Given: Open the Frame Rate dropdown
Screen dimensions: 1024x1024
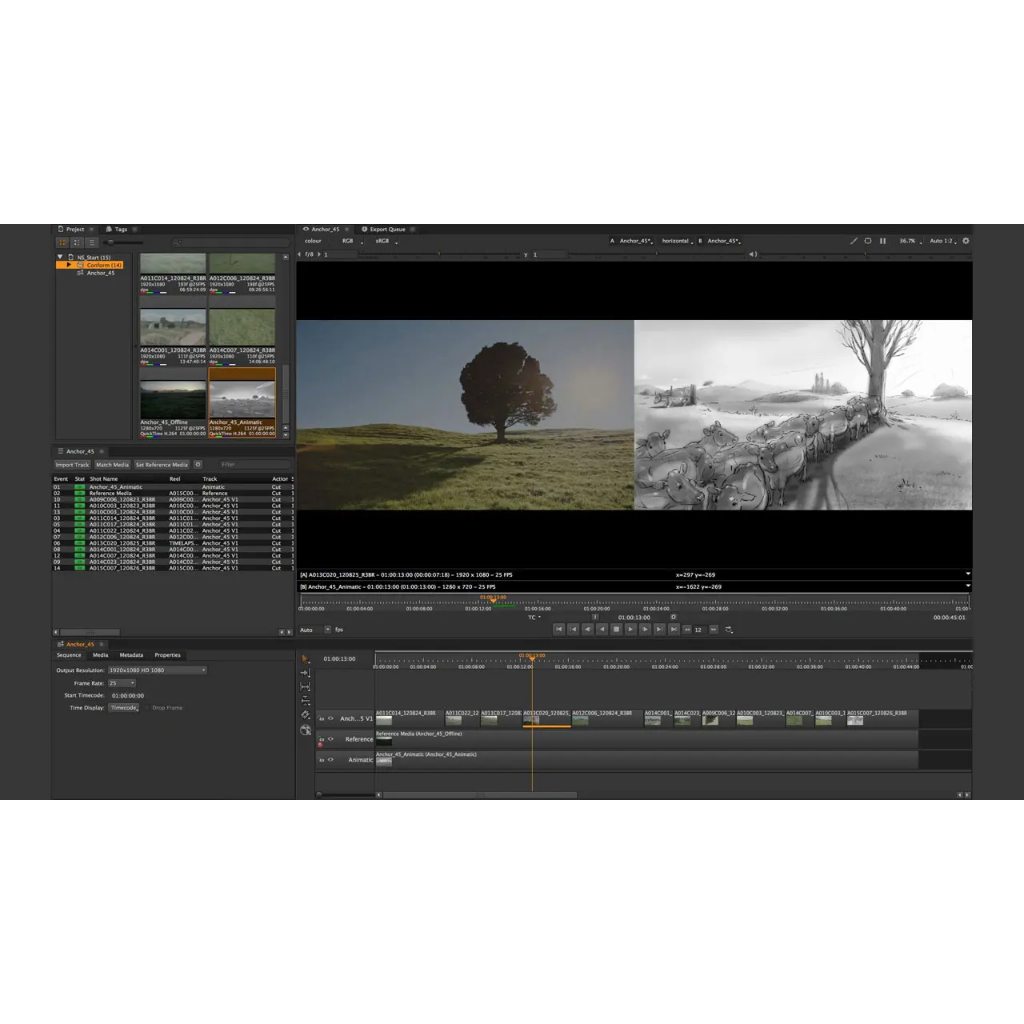Looking at the screenshot, I should (122, 683).
